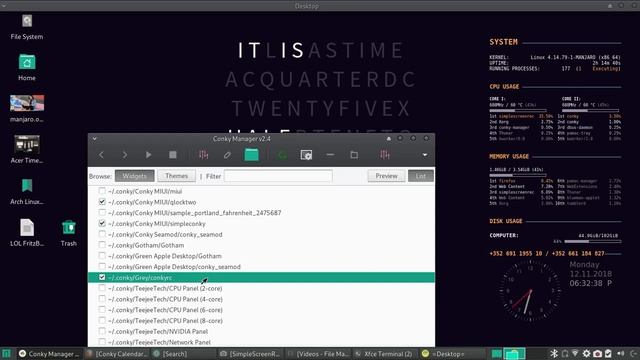
Task: Switch view to Preview
Action: [x=386, y=176]
